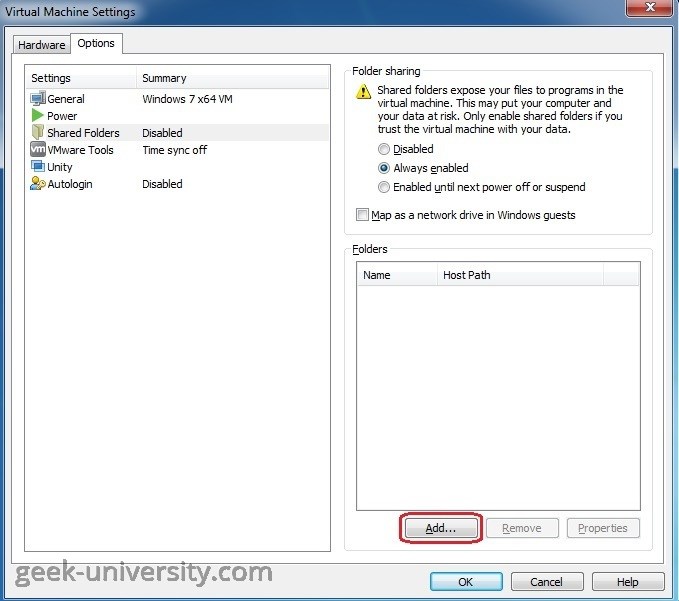The height and width of the screenshot is (601, 679).
Task: Select the Options tab
Action: pos(96,43)
